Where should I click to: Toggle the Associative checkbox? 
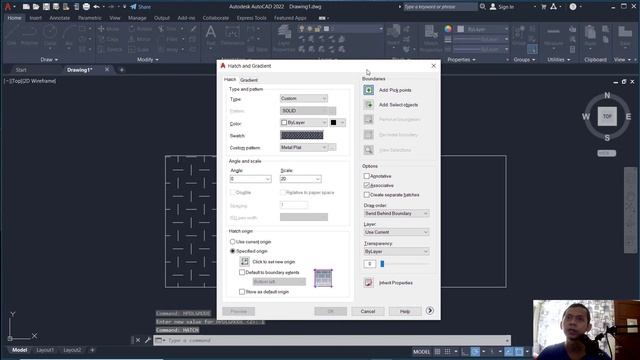[x=366, y=185]
